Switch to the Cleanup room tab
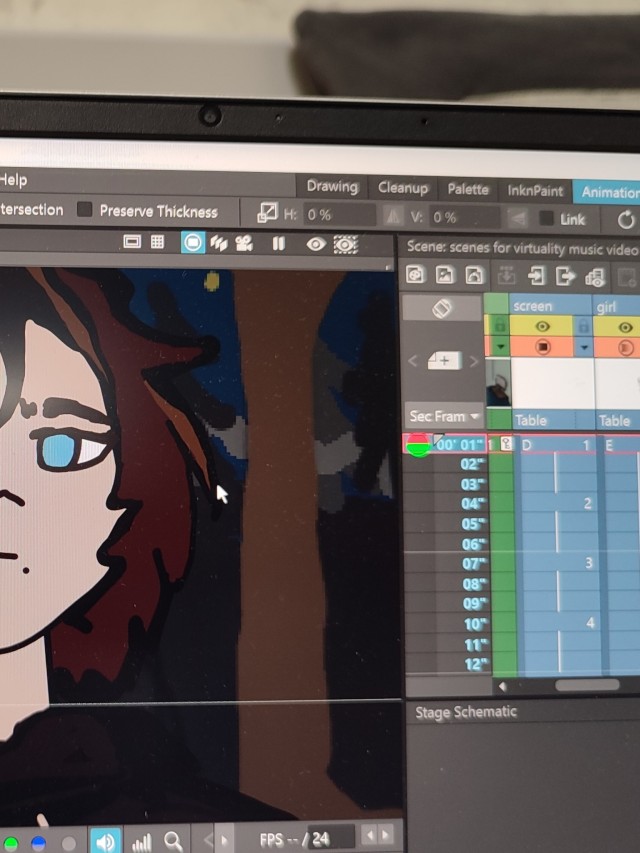 click(x=403, y=188)
